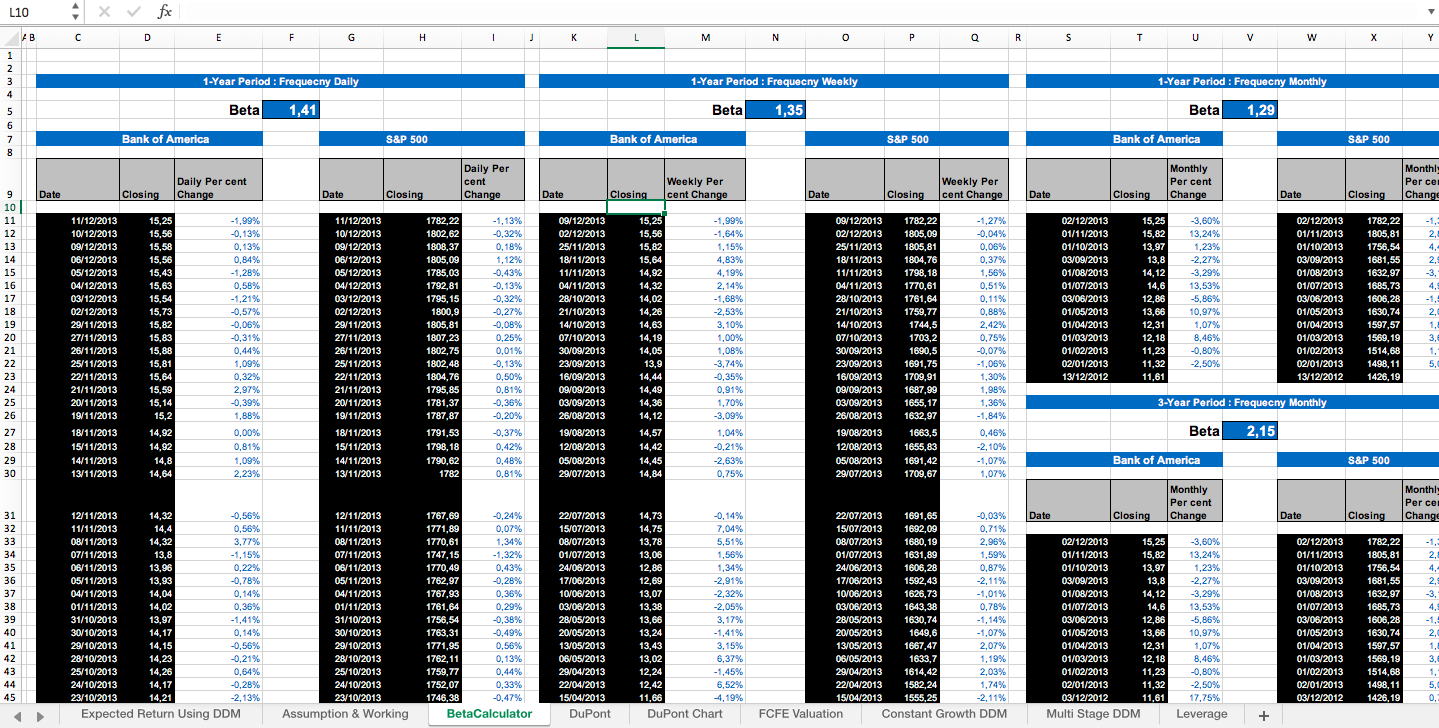Select row 5 header
The image size is (1439, 728).
(x=10, y=110)
